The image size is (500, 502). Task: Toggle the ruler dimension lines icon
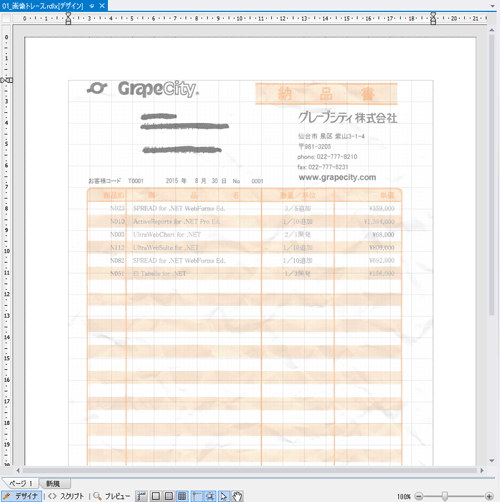pyautogui.click(x=141, y=496)
